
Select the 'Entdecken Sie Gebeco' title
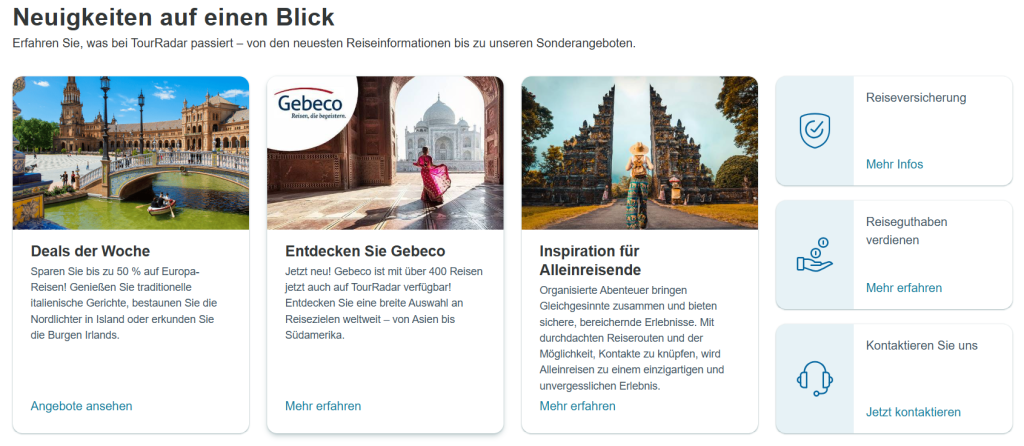(x=365, y=251)
